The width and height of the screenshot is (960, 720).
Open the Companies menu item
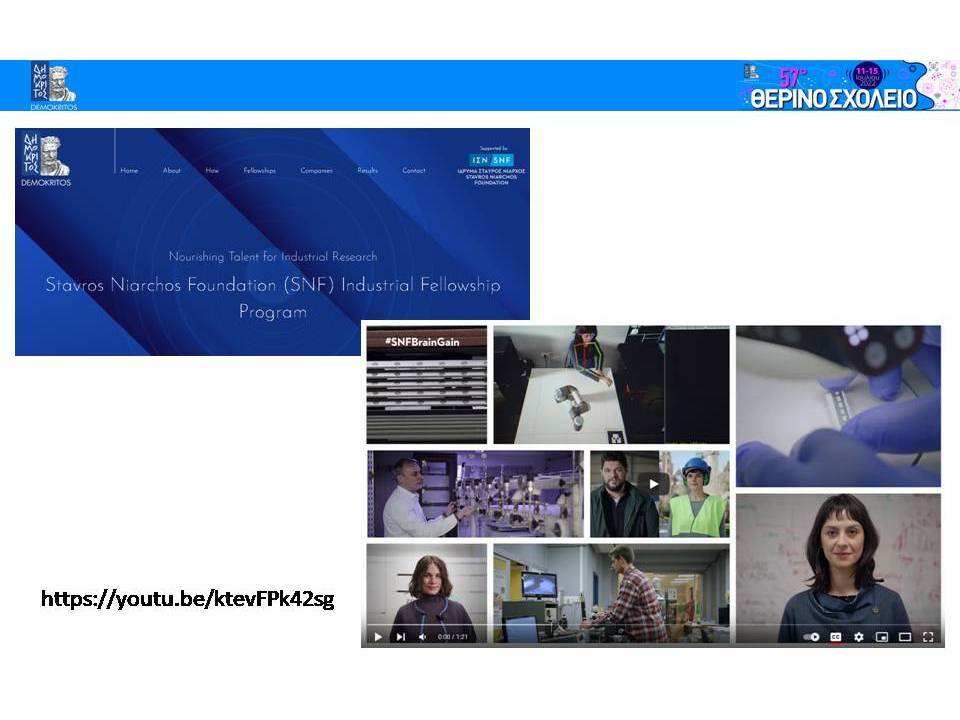click(317, 171)
